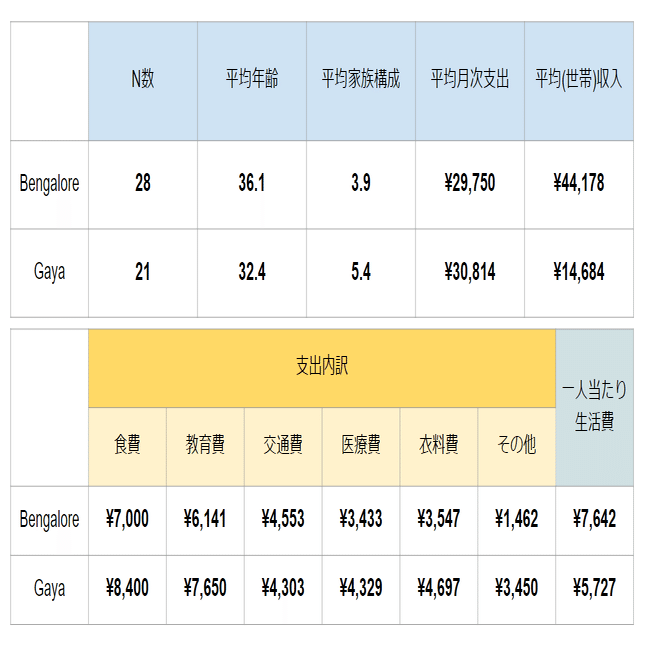This screenshot has width=649, height=649.
Task: Select the その他 column header
Action: click(x=516, y=445)
